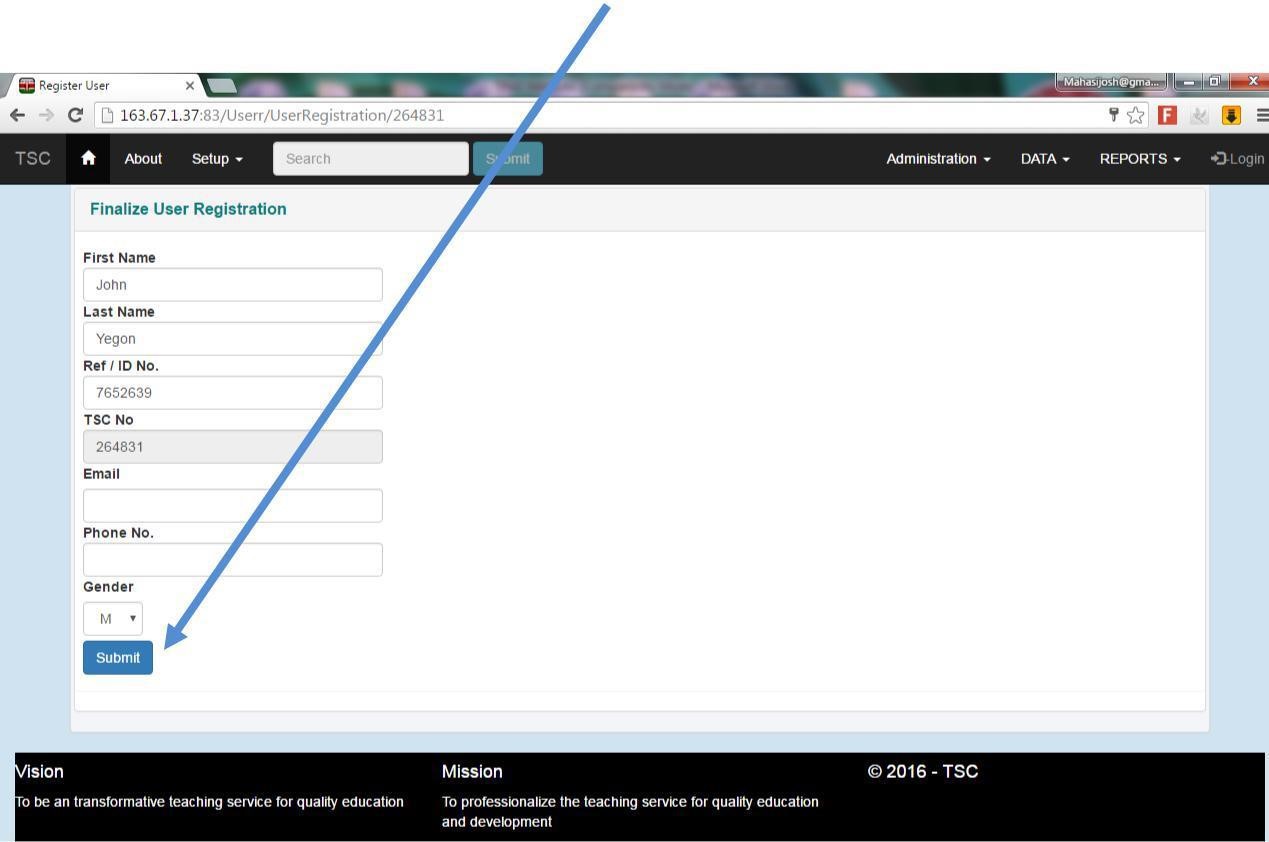Image resolution: width=1269 pixels, height=842 pixels.
Task: Open the DATA dropdown menu
Action: tap(1045, 159)
